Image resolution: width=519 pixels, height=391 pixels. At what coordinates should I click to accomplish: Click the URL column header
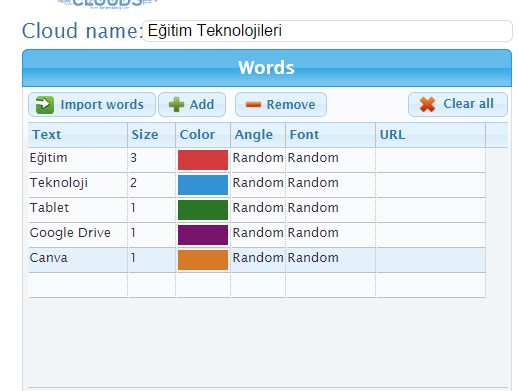[x=431, y=135]
